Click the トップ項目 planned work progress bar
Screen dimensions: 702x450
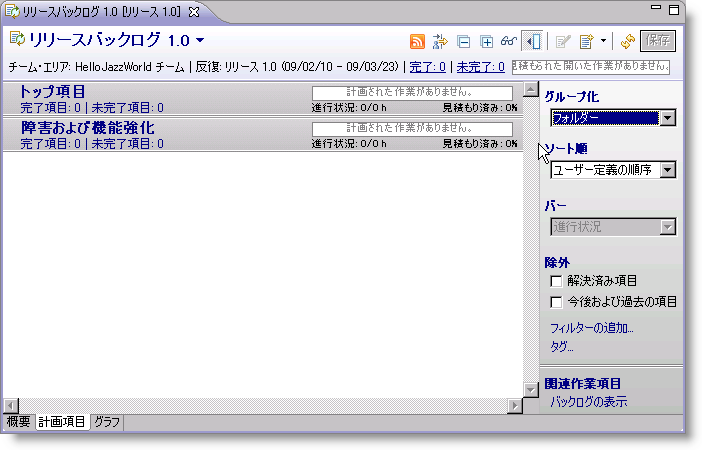click(x=412, y=93)
